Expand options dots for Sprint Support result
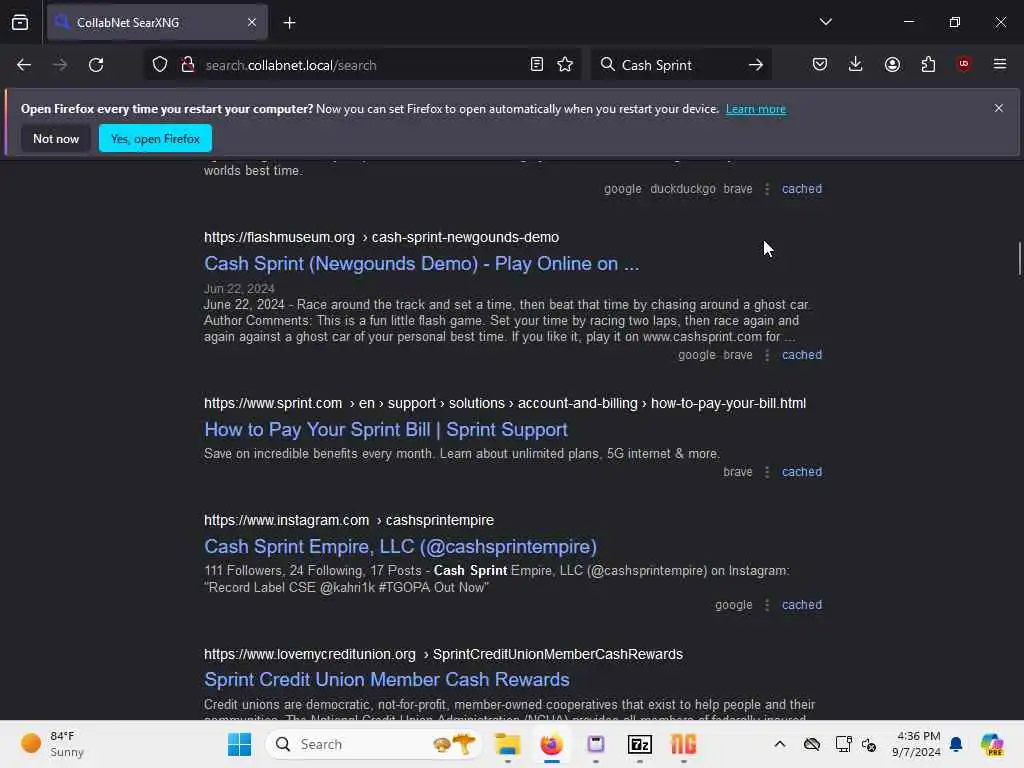The width and height of the screenshot is (1024, 768). tap(767, 472)
